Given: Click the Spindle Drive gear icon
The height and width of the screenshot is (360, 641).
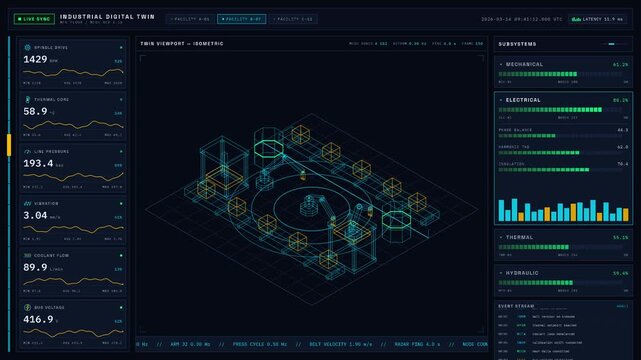Looking at the screenshot, I should 27,47.
